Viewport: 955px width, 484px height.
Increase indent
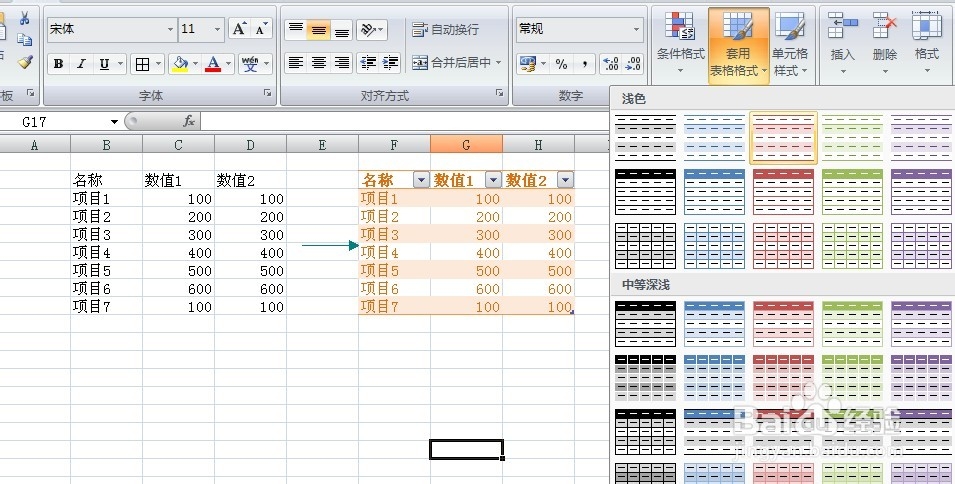click(x=390, y=62)
